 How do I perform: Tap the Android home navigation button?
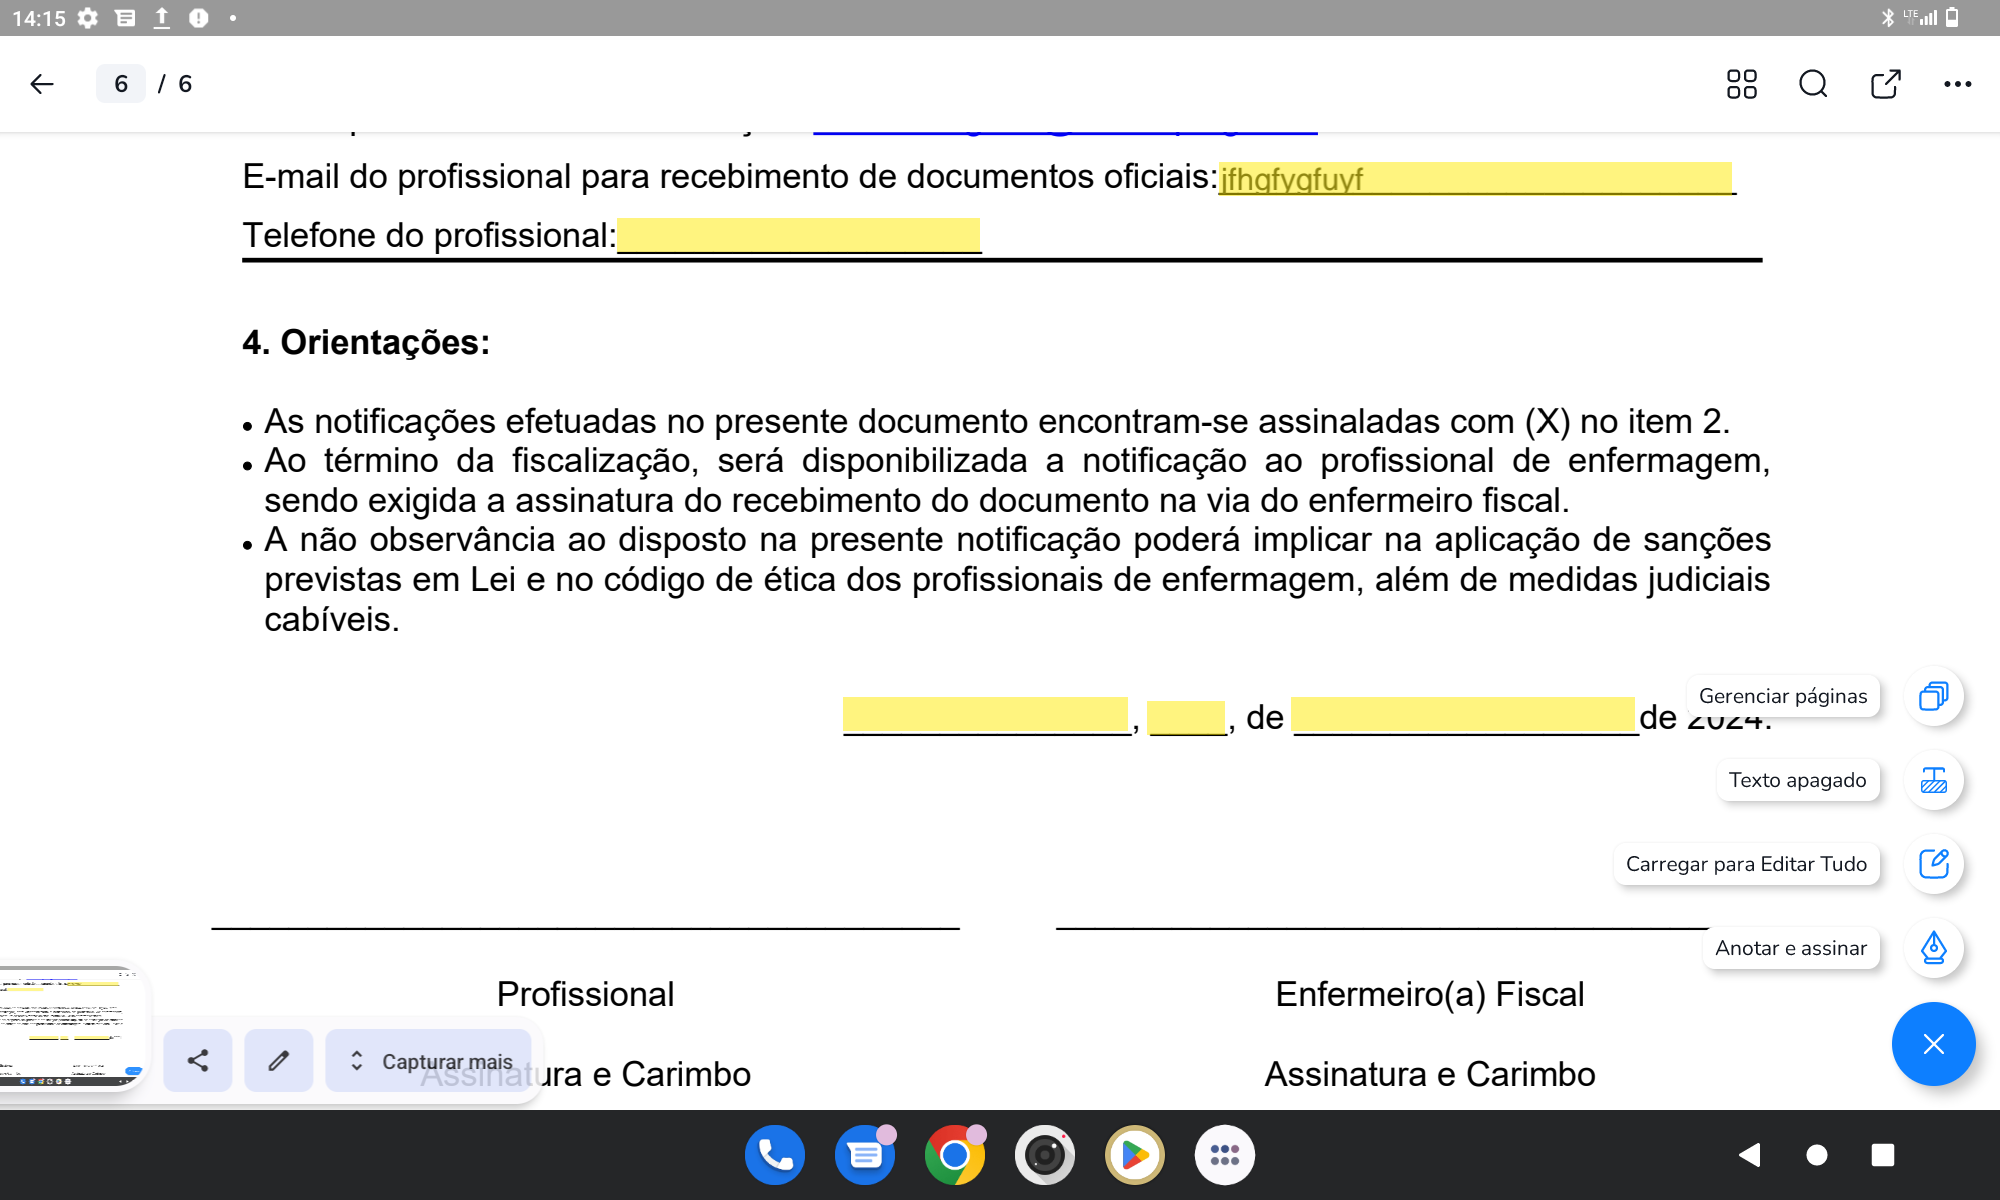click(1817, 1155)
